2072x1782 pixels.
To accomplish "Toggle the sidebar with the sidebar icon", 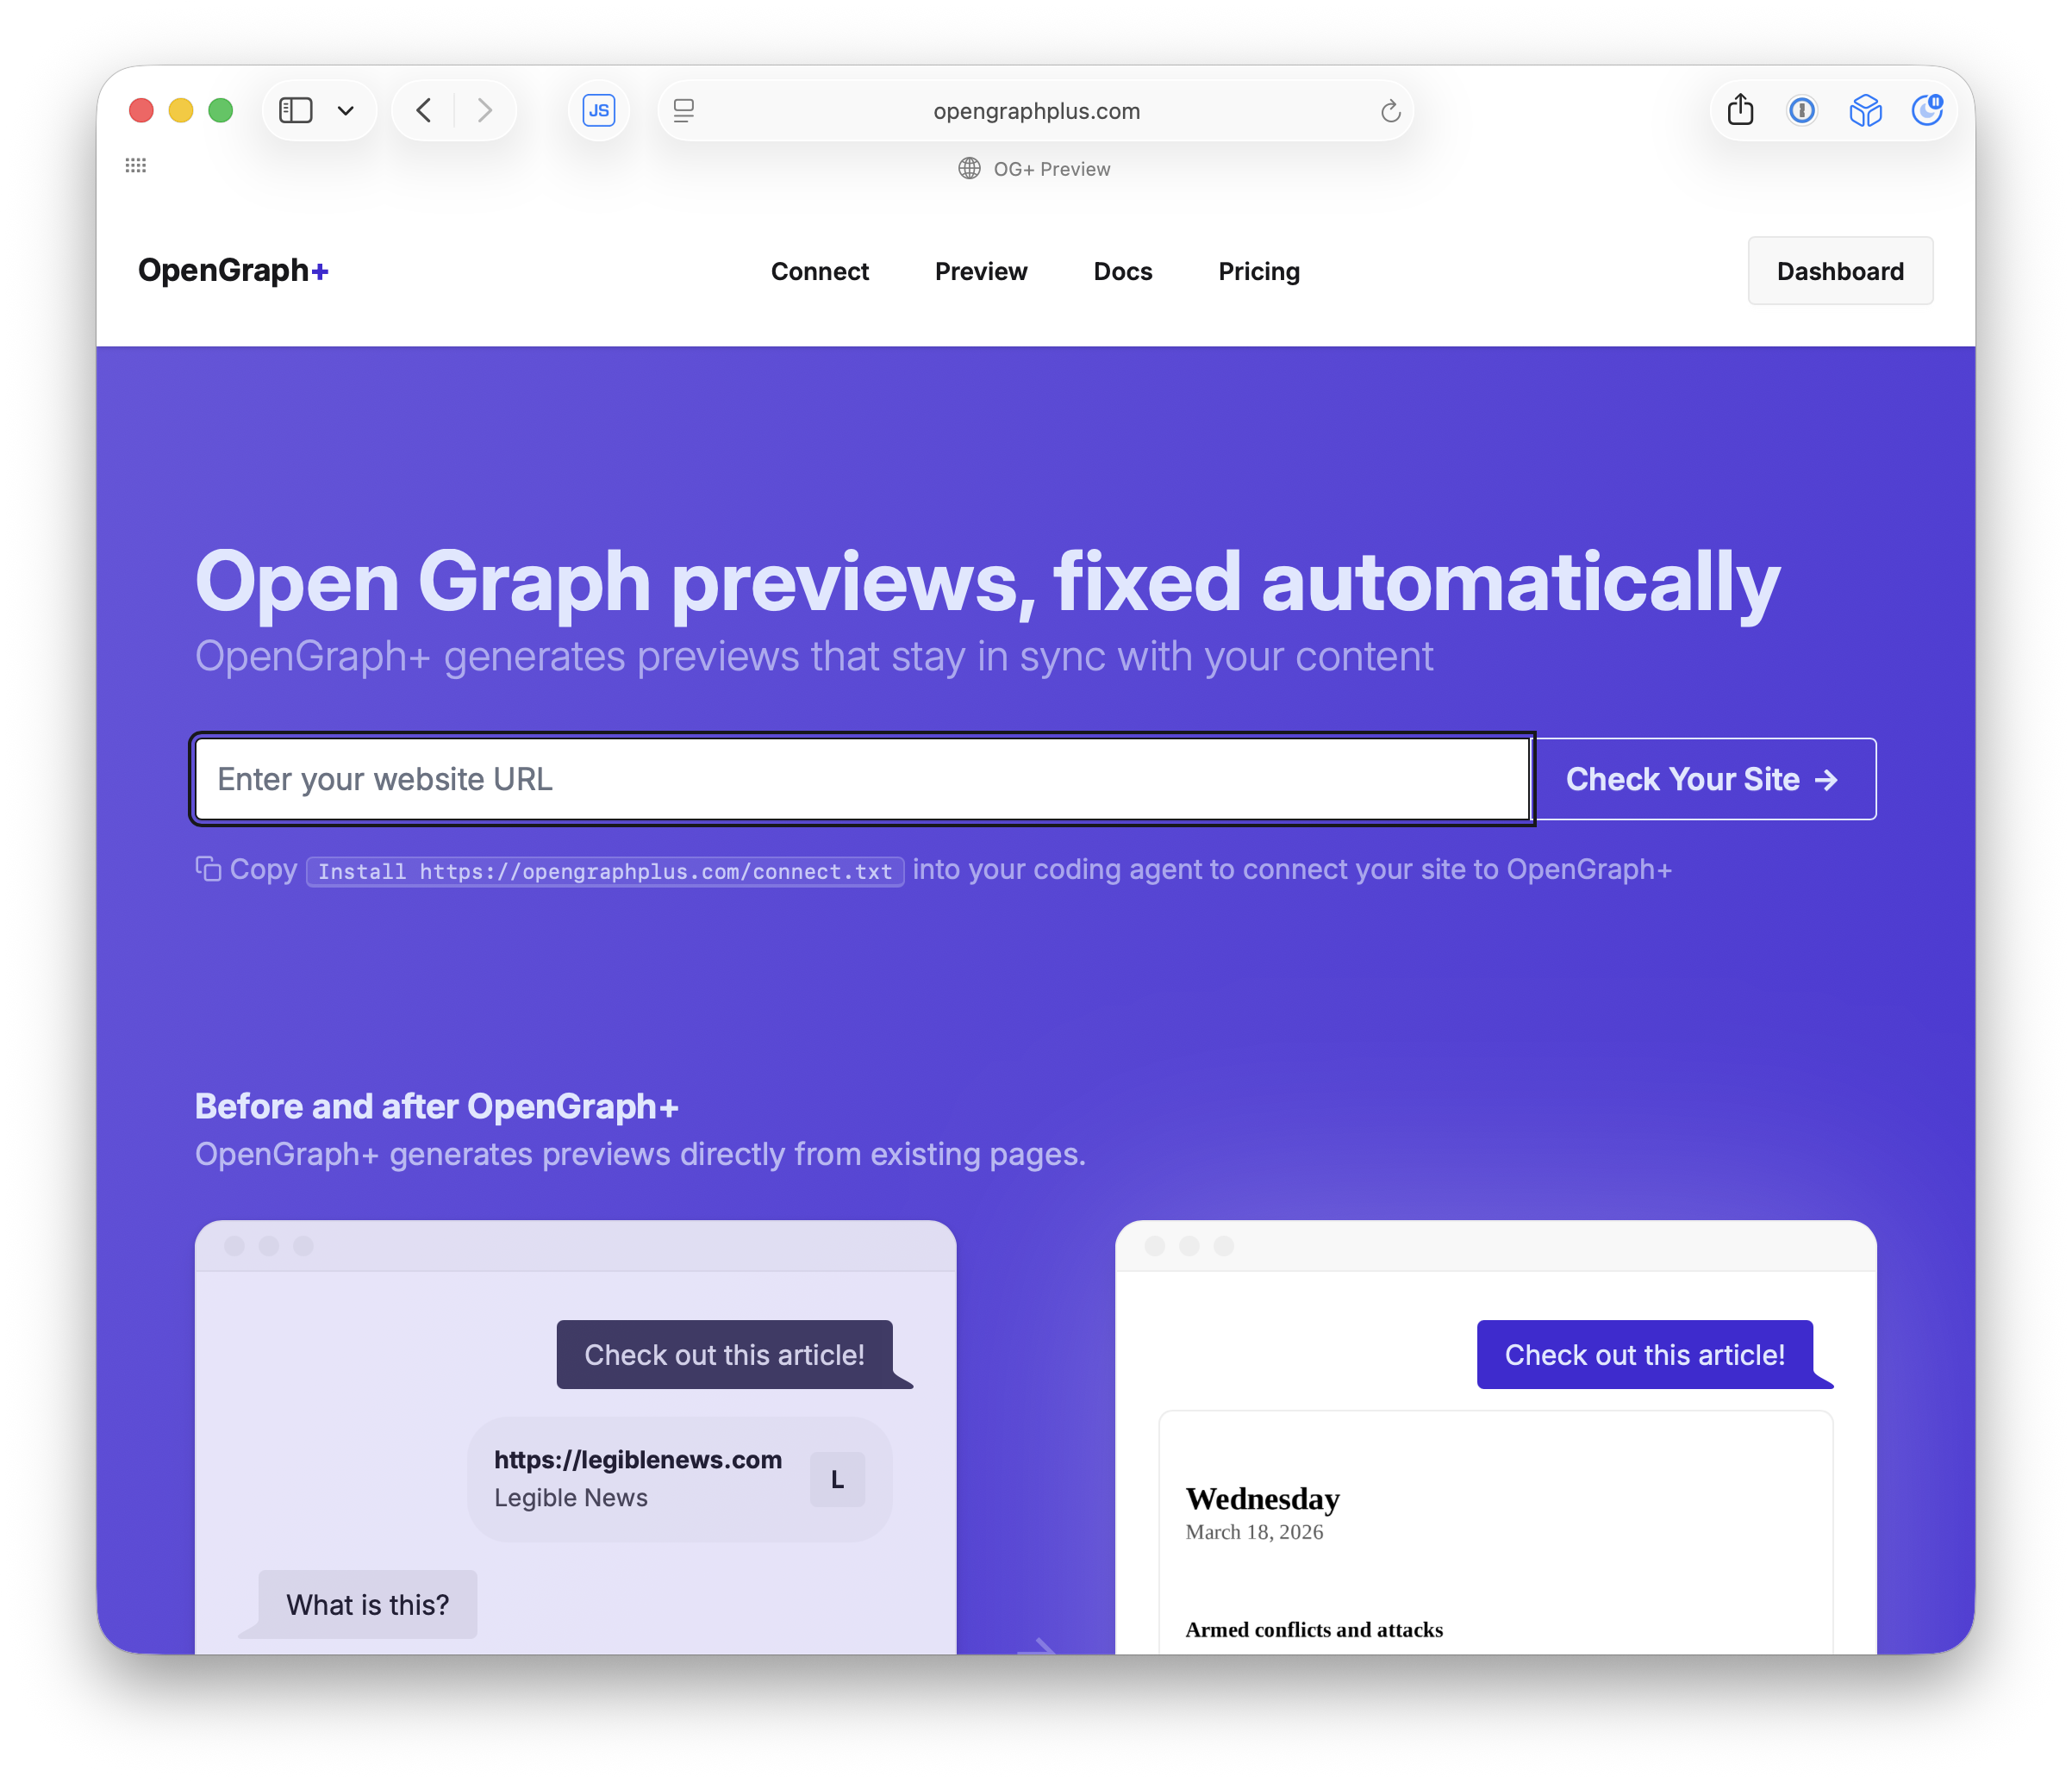I will (x=295, y=110).
